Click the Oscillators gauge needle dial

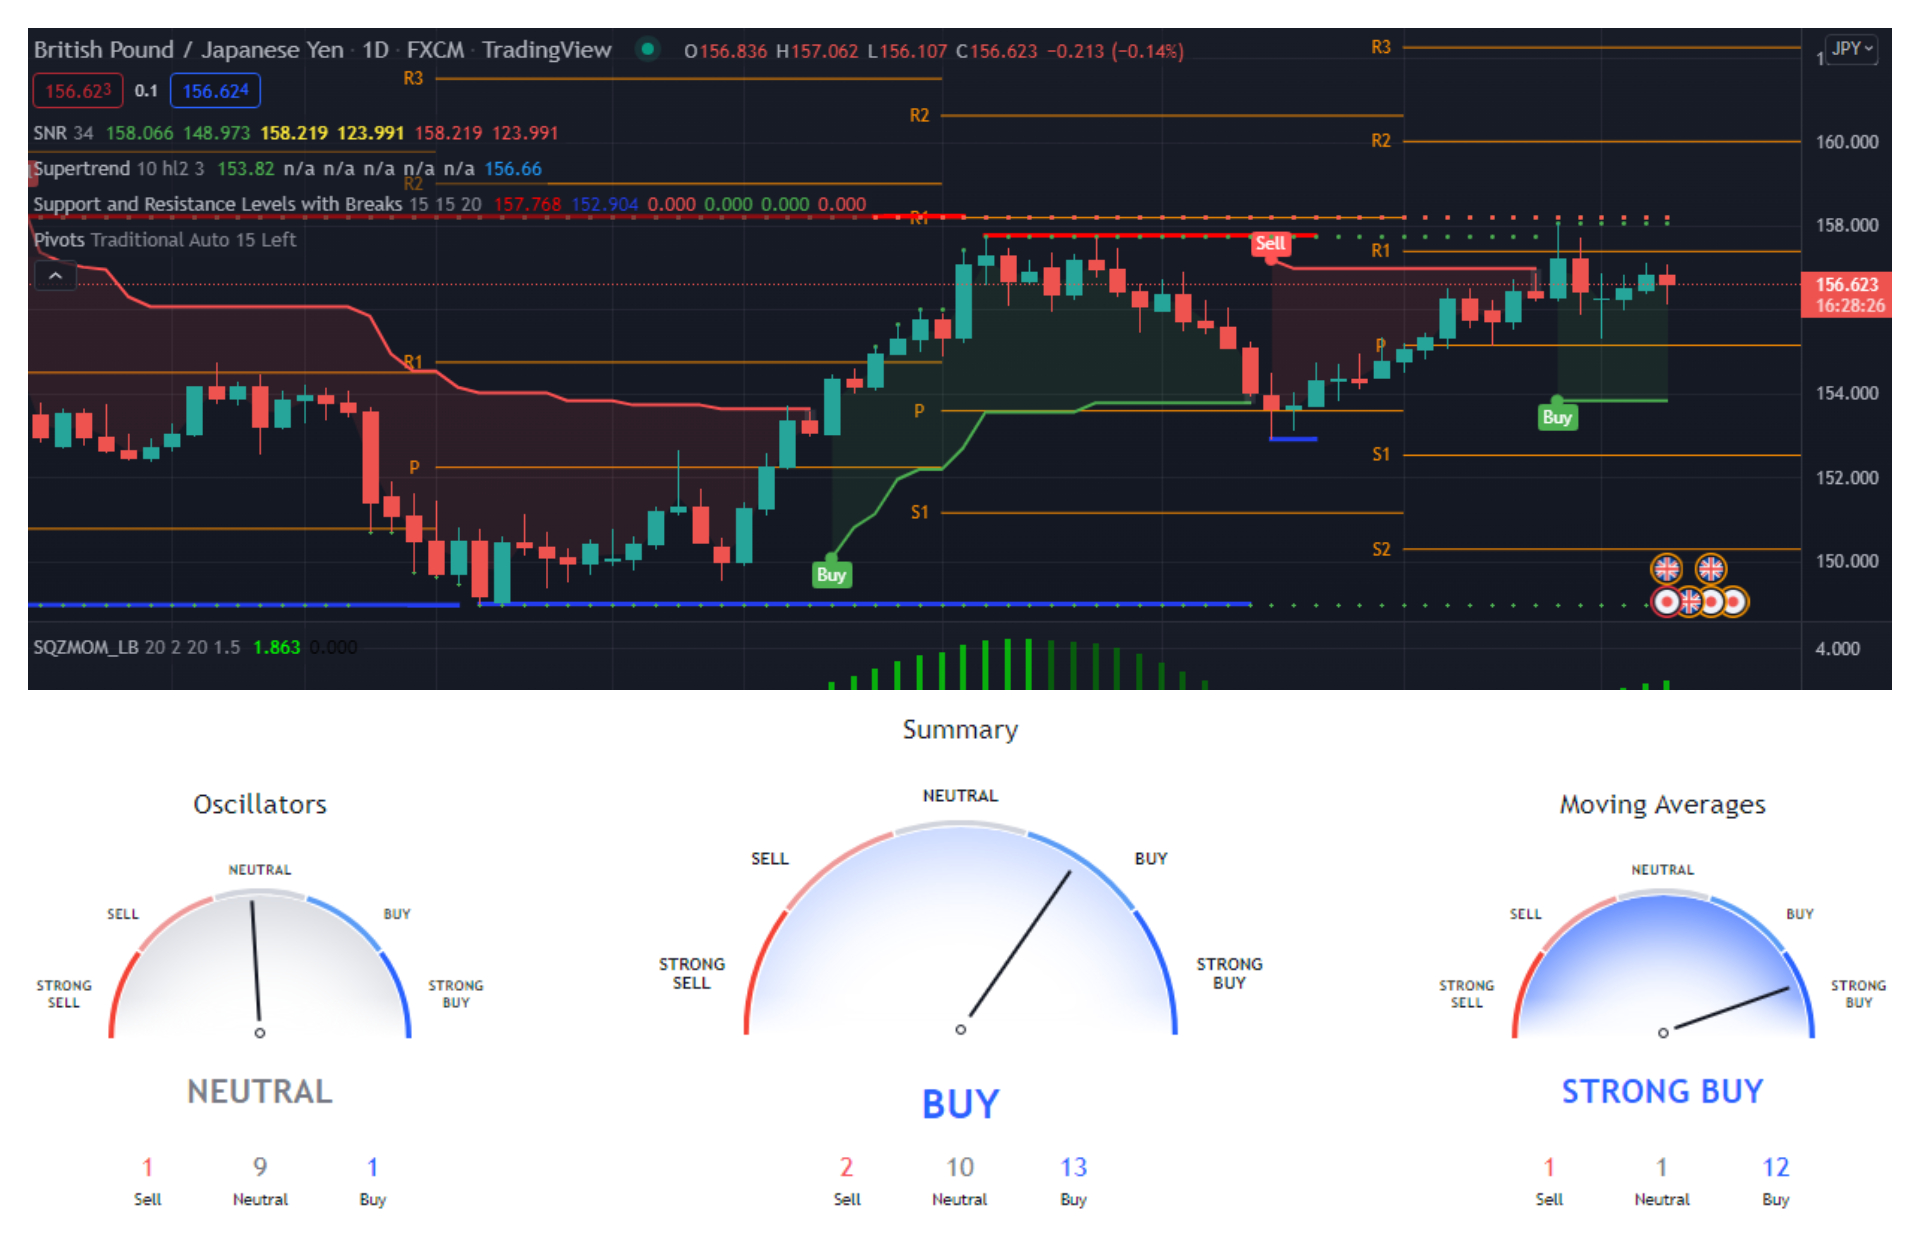click(x=260, y=965)
